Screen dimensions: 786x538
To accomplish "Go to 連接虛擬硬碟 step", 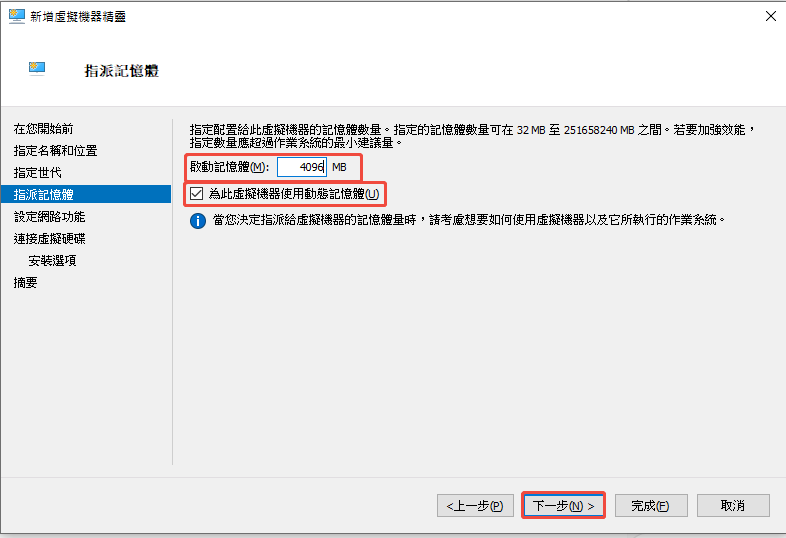I will tap(50, 239).
